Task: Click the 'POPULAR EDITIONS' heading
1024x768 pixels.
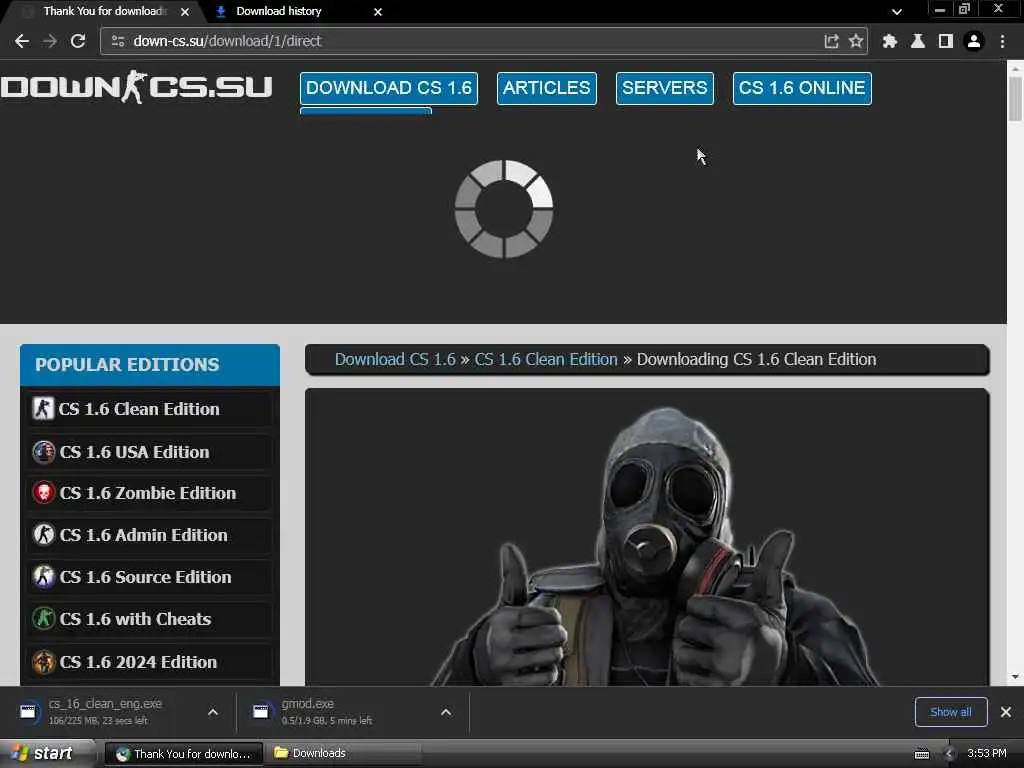Action: coord(127,364)
